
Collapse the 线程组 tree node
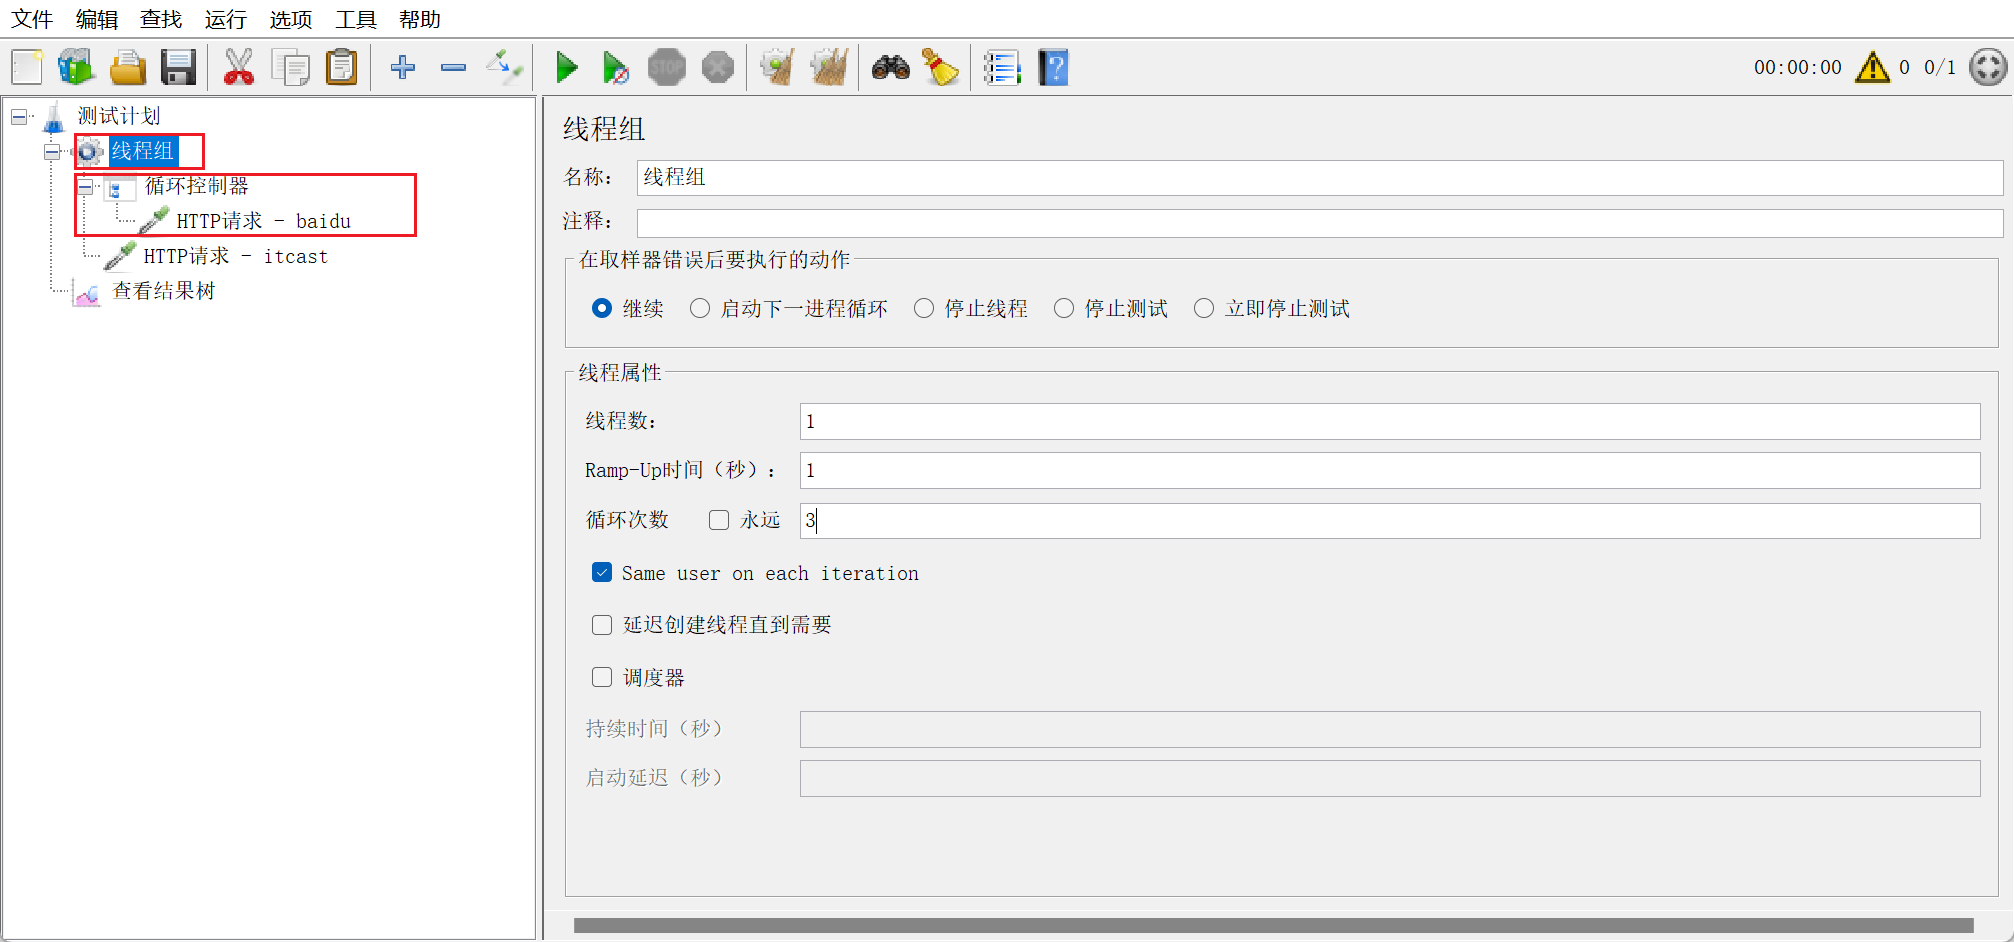click(x=52, y=152)
